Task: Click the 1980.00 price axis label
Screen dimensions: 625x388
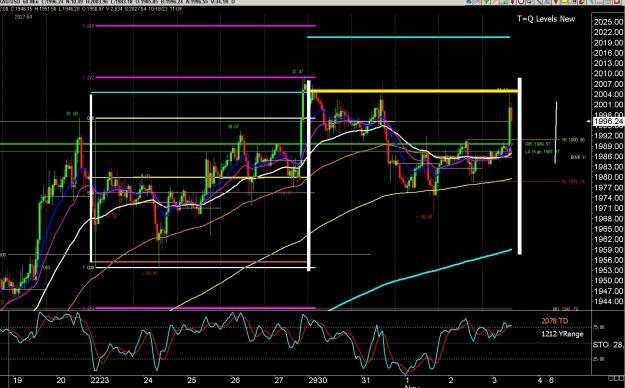Action: tap(609, 177)
